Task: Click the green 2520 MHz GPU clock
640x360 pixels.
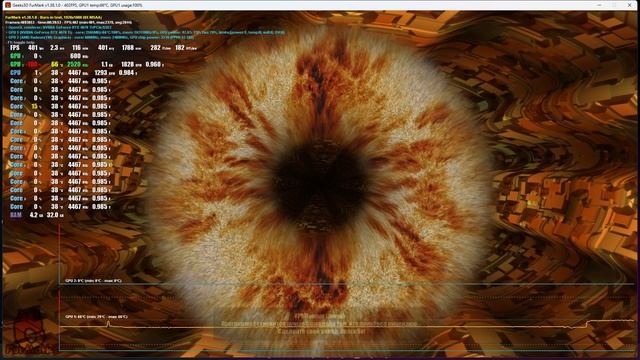Action: point(74,64)
